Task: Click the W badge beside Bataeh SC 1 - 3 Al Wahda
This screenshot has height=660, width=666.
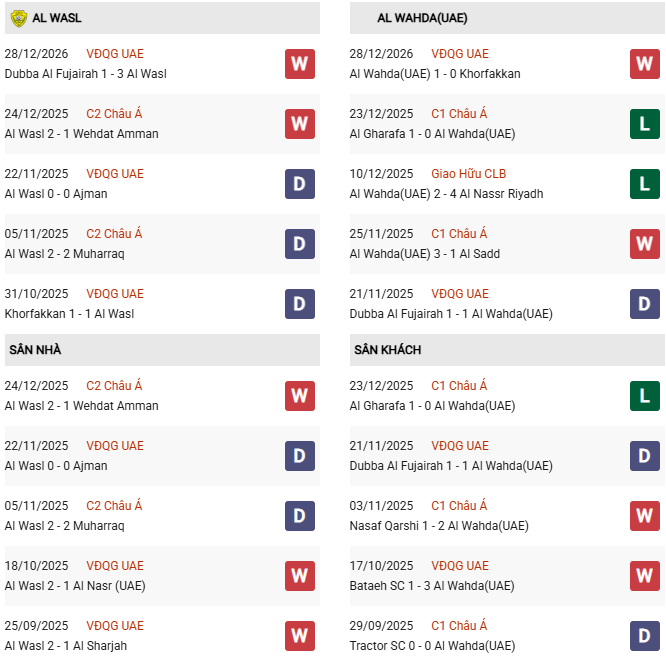Action: click(x=644, y=576)
